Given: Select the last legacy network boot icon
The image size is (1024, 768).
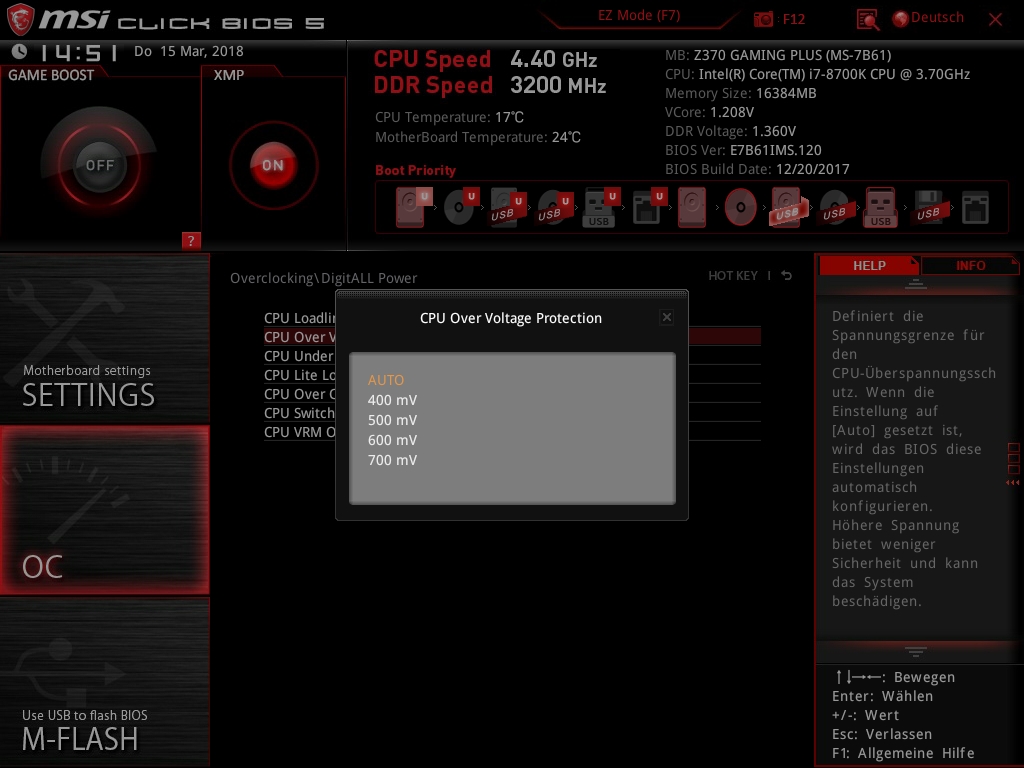Looking at the screenshot, I should 976,207.
